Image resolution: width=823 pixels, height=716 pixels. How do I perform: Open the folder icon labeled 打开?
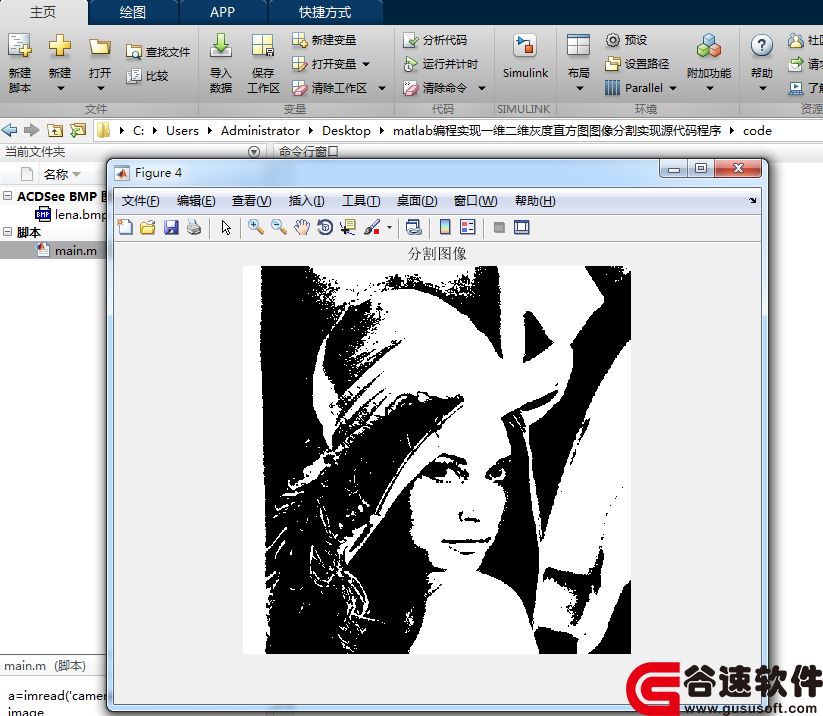tap(100, 47)
